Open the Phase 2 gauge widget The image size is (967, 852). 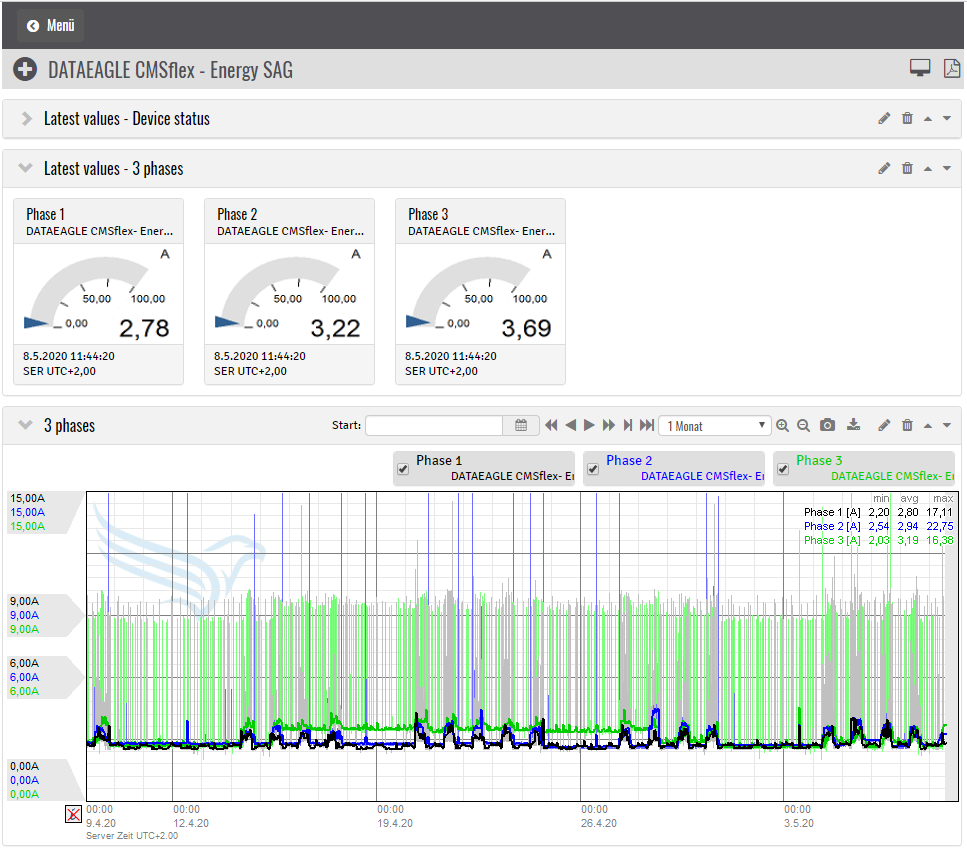pyautogui.click(x=289, y=292)
